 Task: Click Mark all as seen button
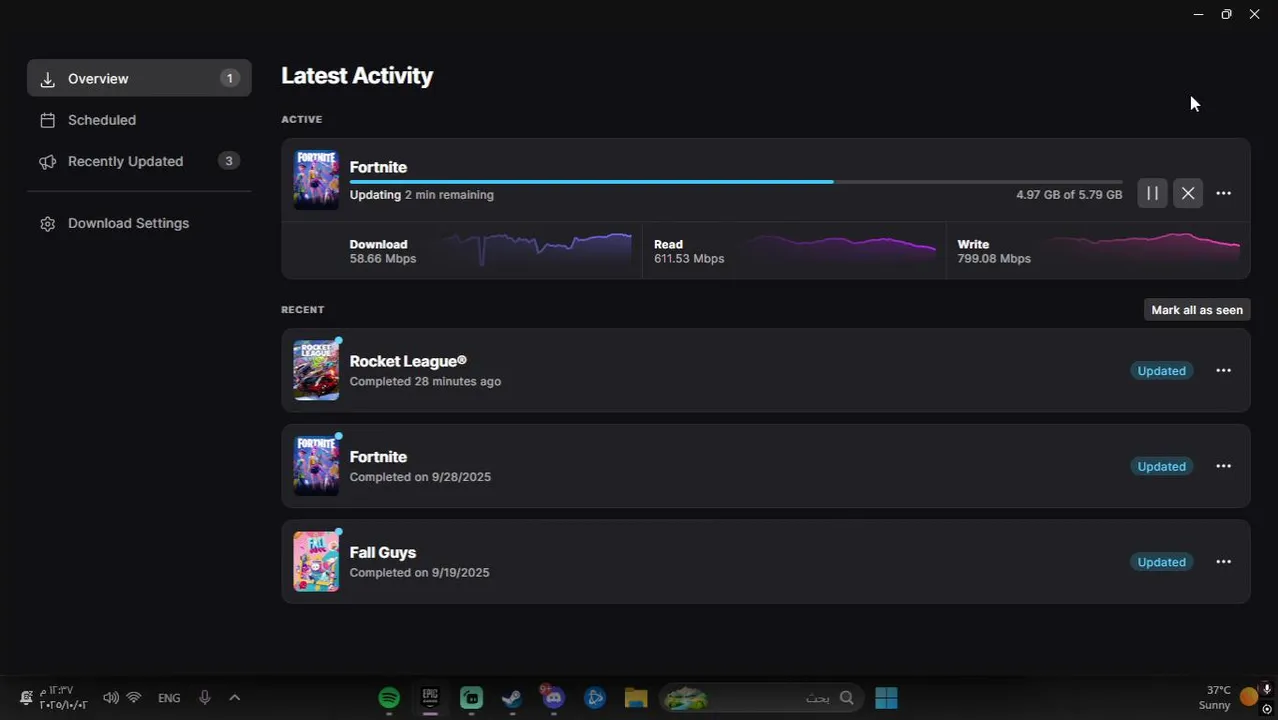pos(1197,310)
